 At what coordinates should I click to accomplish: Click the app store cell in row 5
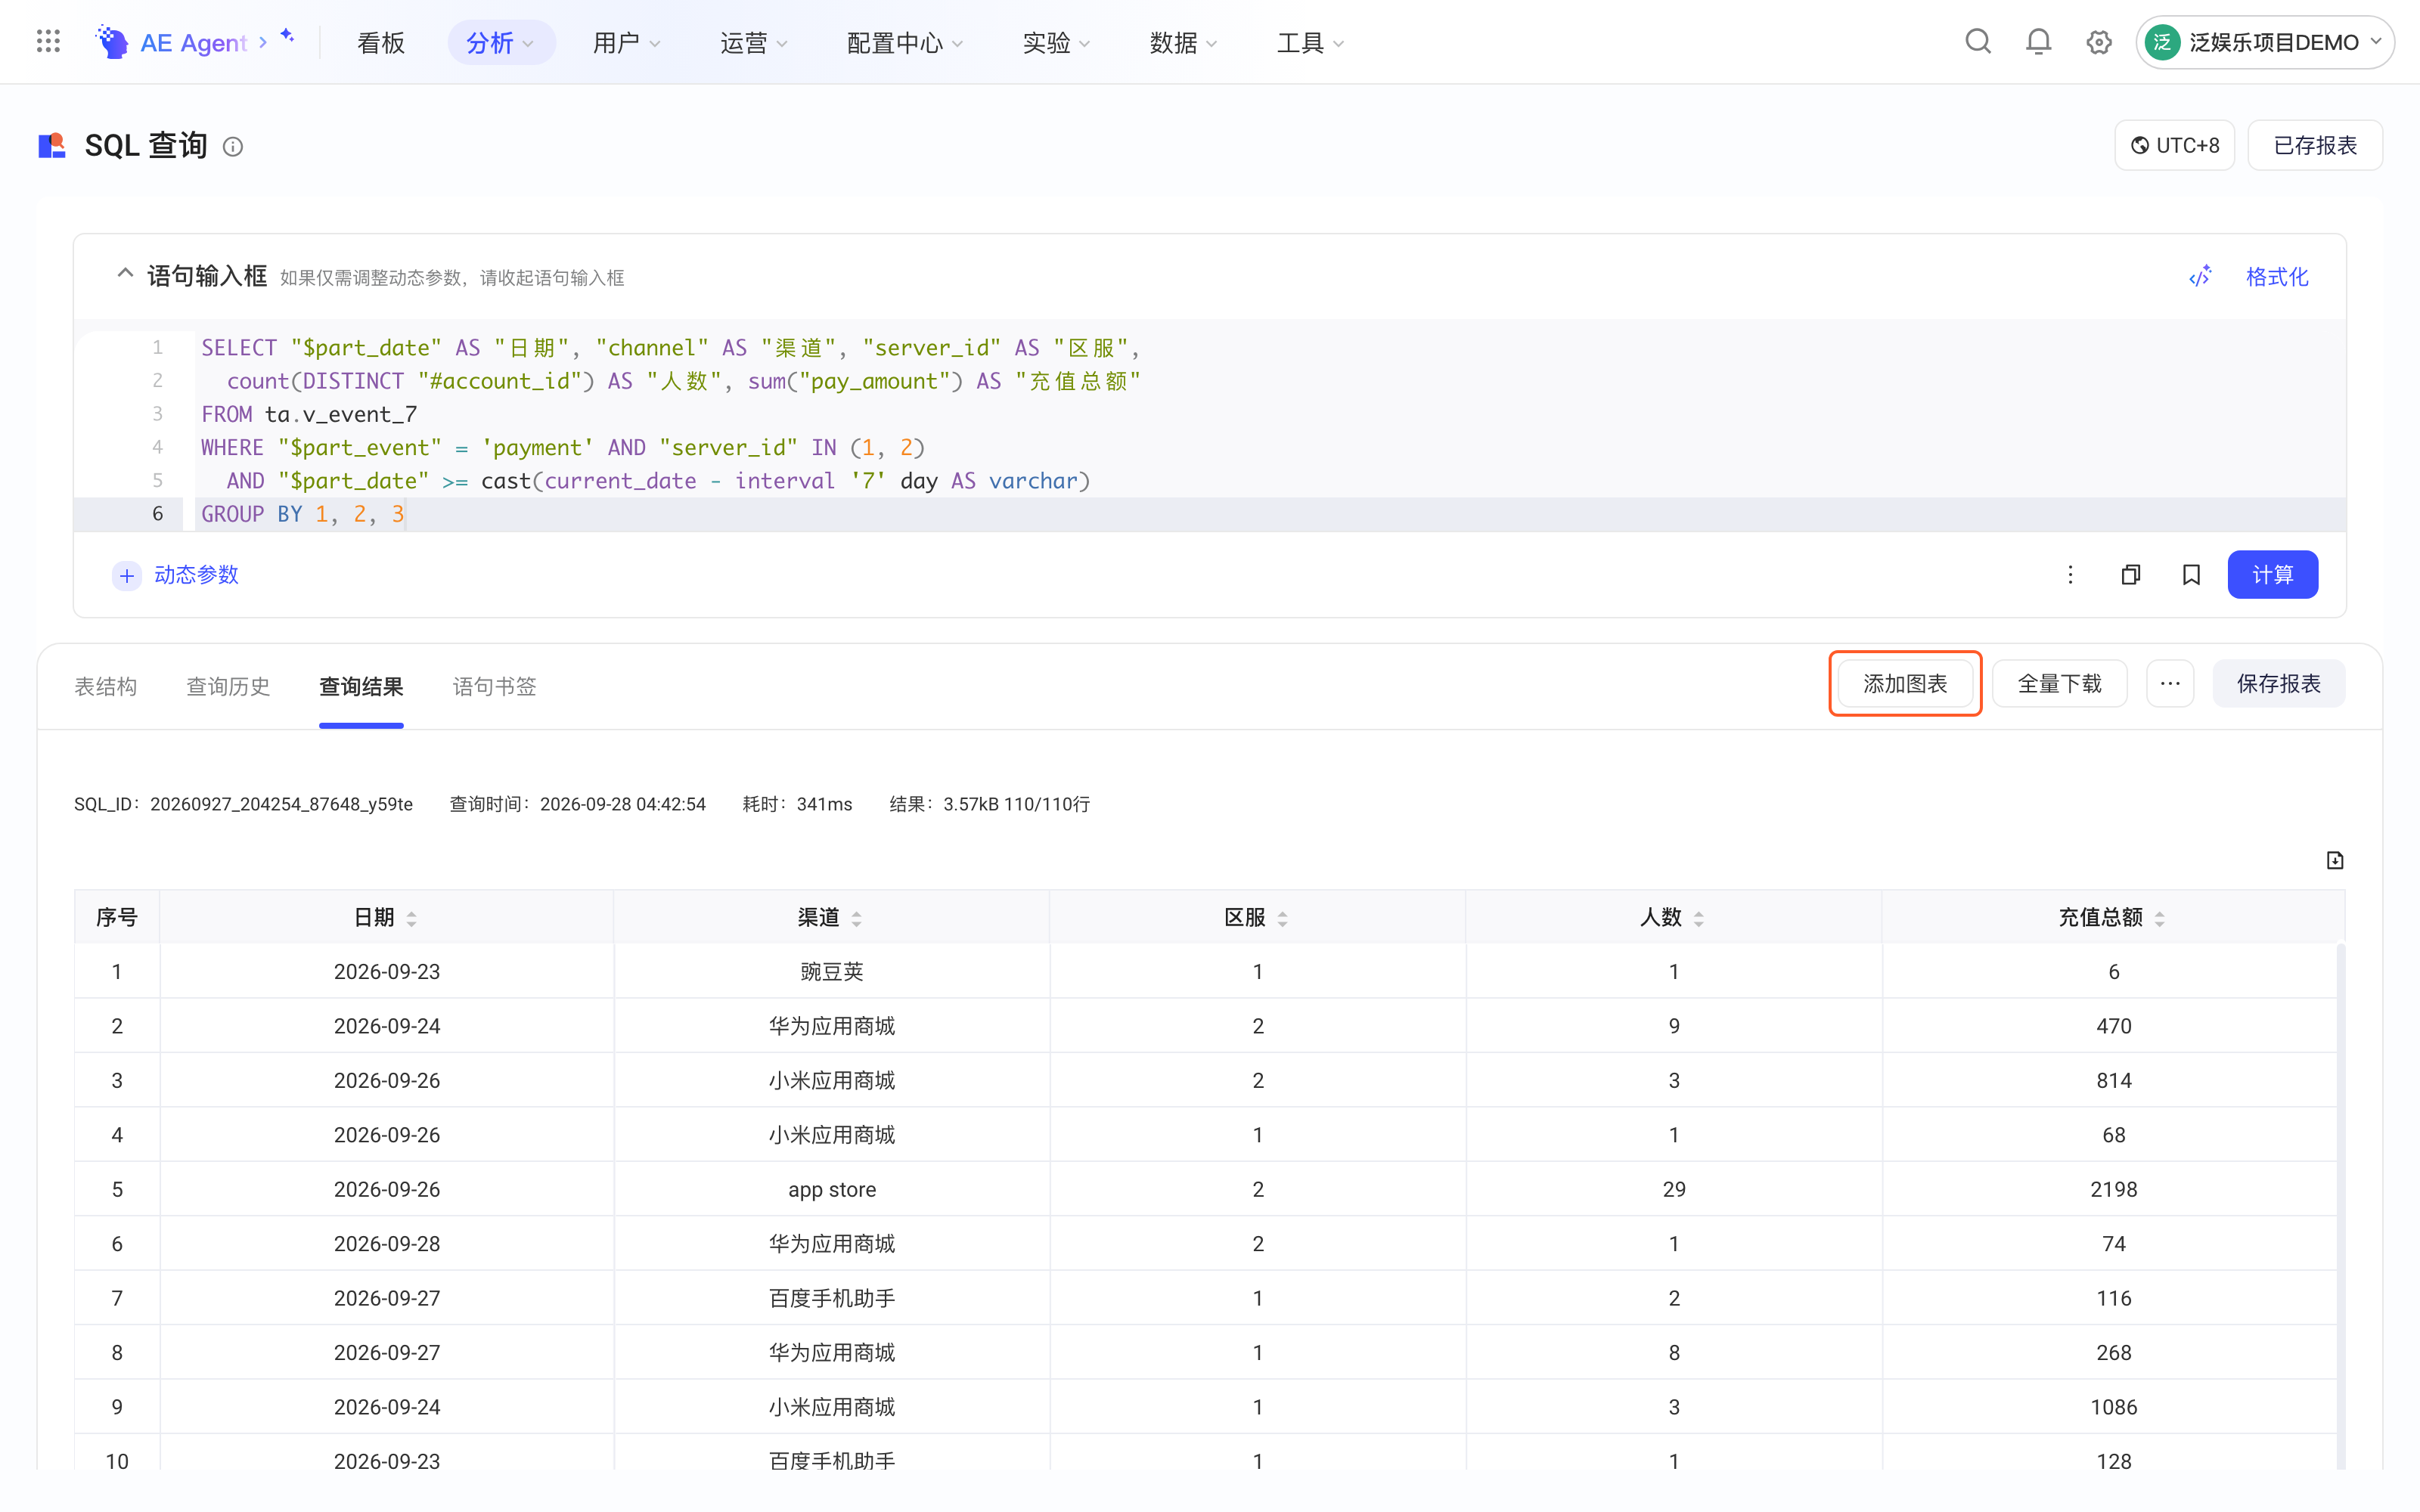click(x=831, y=1189)
